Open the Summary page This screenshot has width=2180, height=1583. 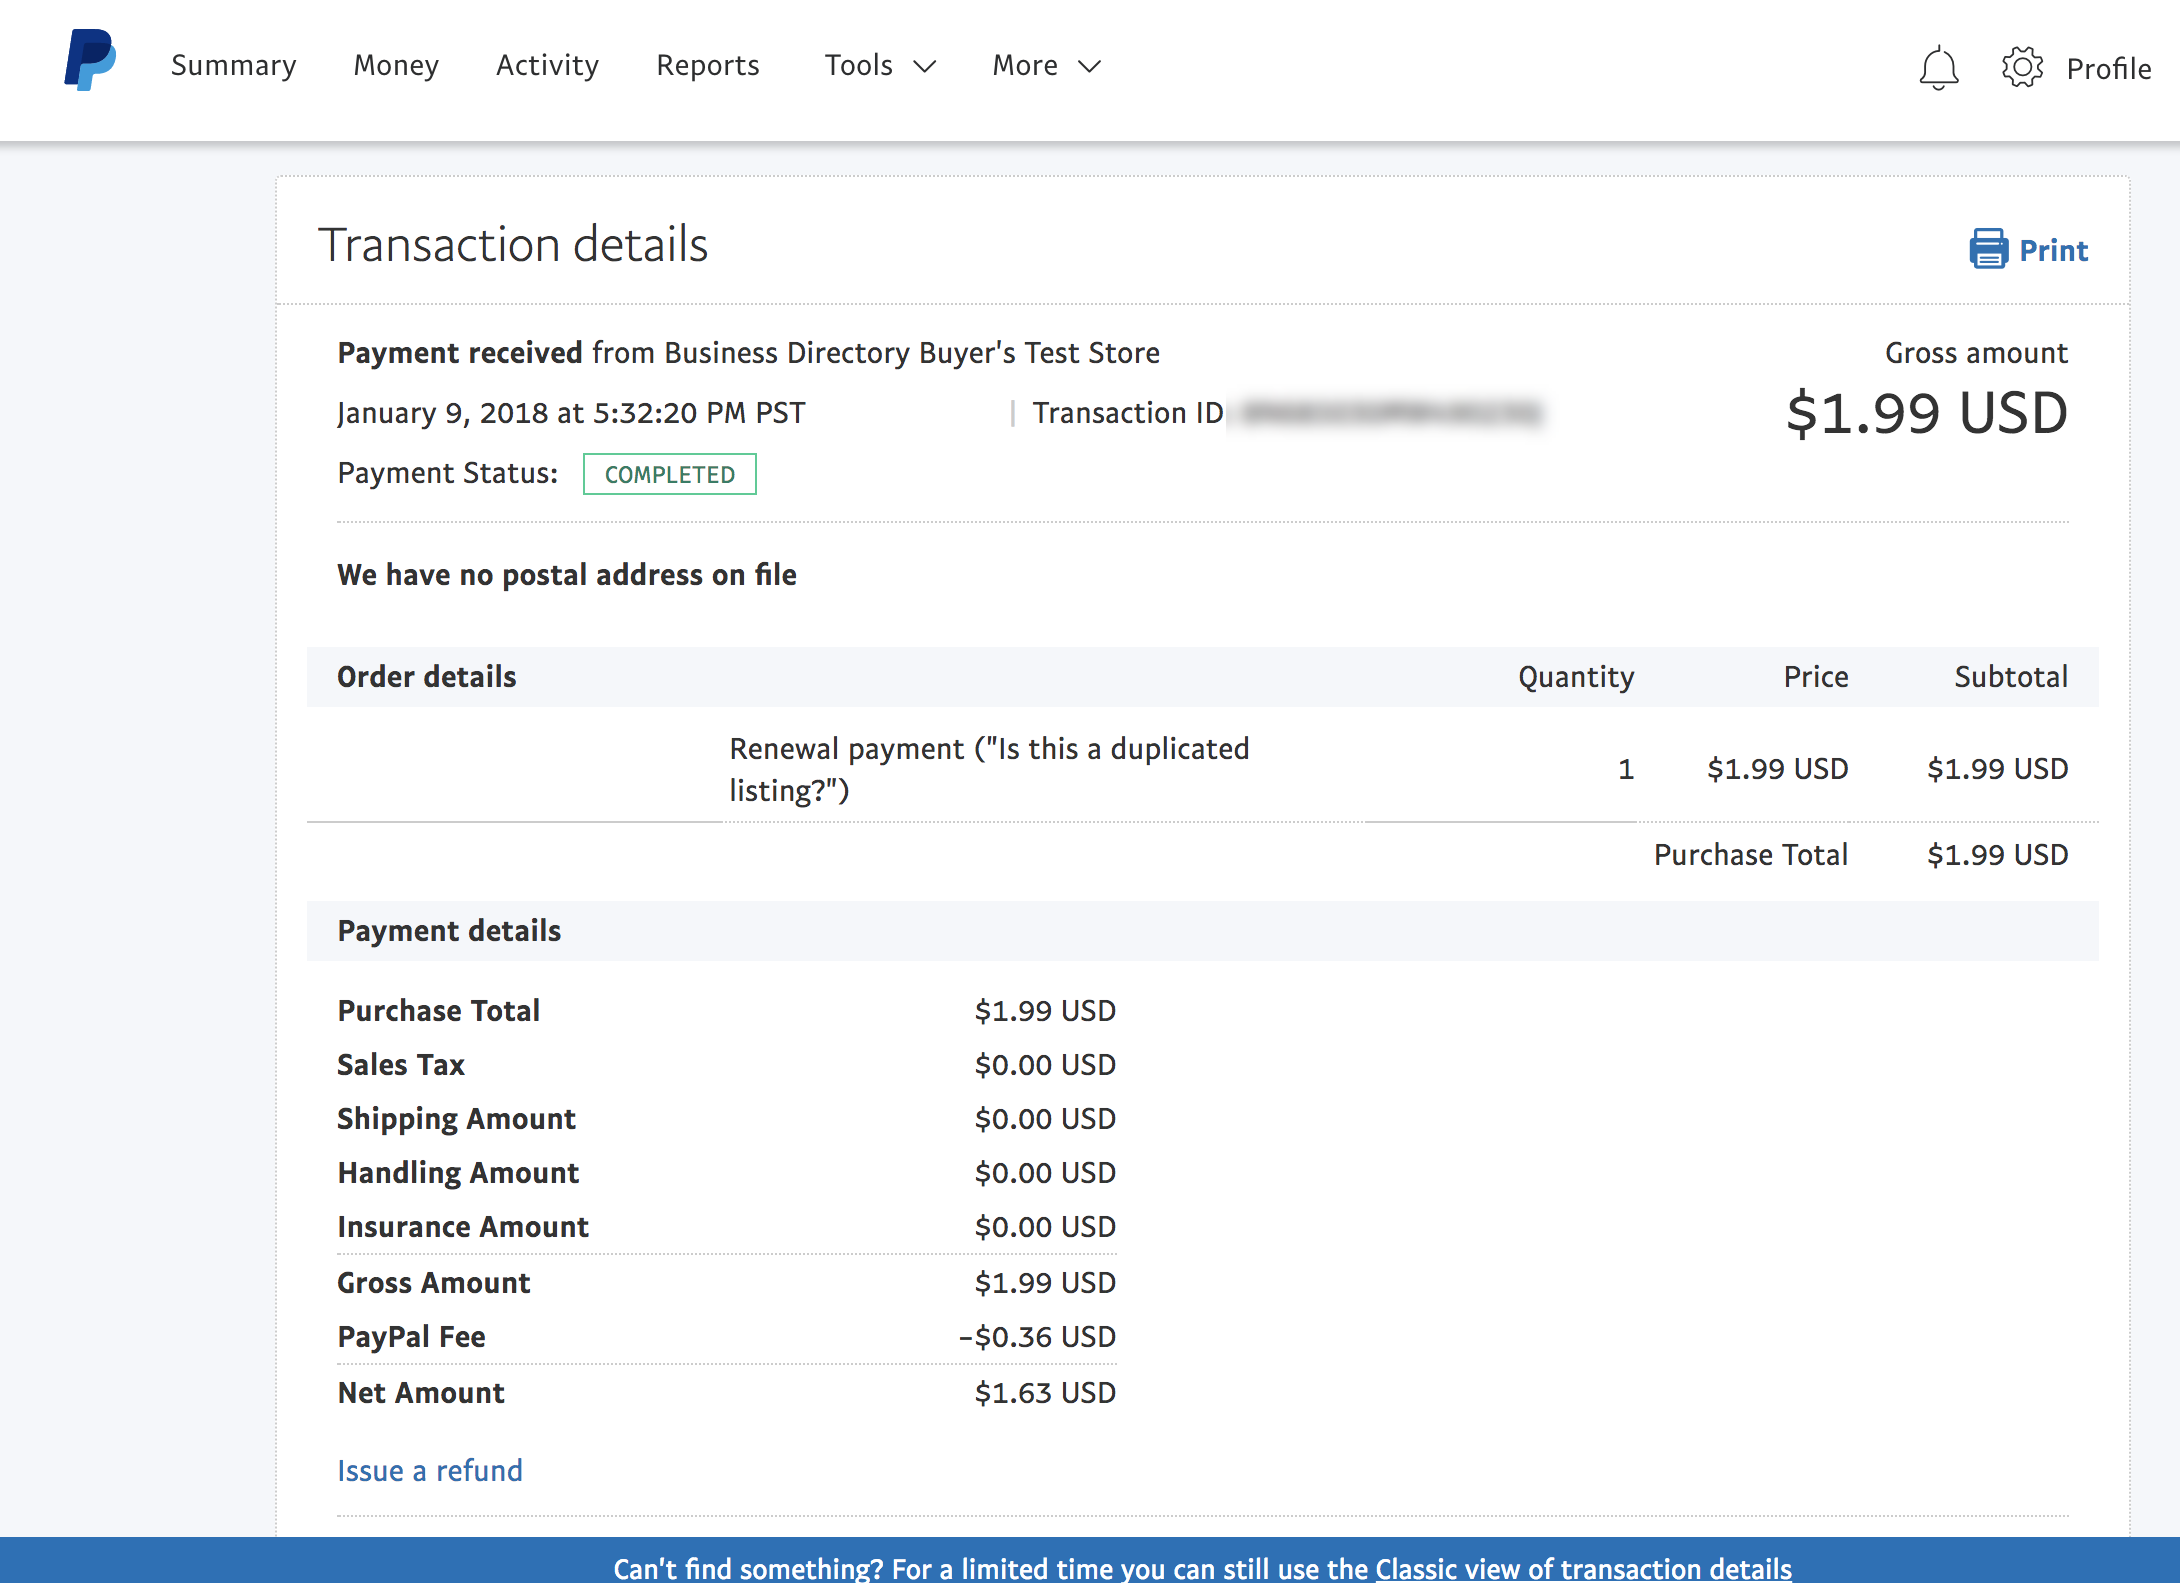[233, 65]
